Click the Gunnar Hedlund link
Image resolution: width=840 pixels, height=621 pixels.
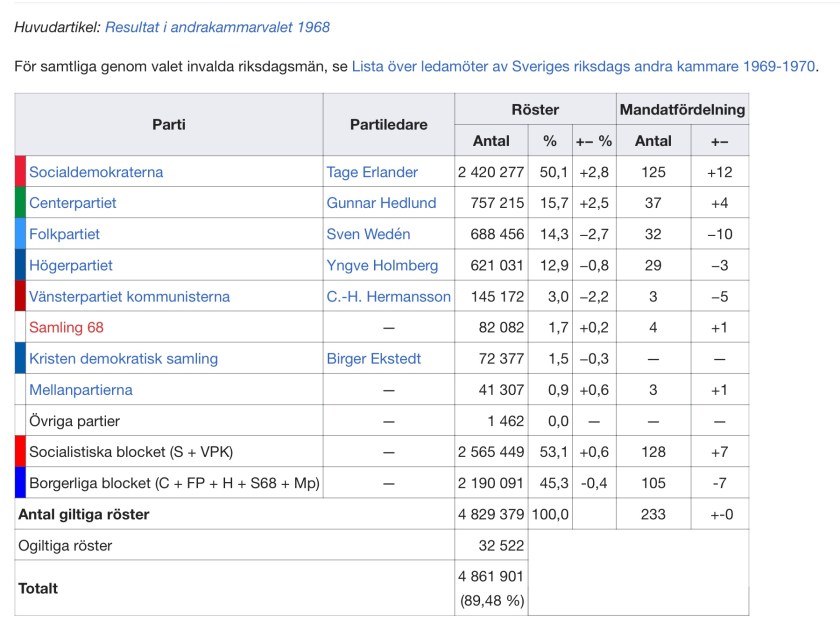(381, 203)
